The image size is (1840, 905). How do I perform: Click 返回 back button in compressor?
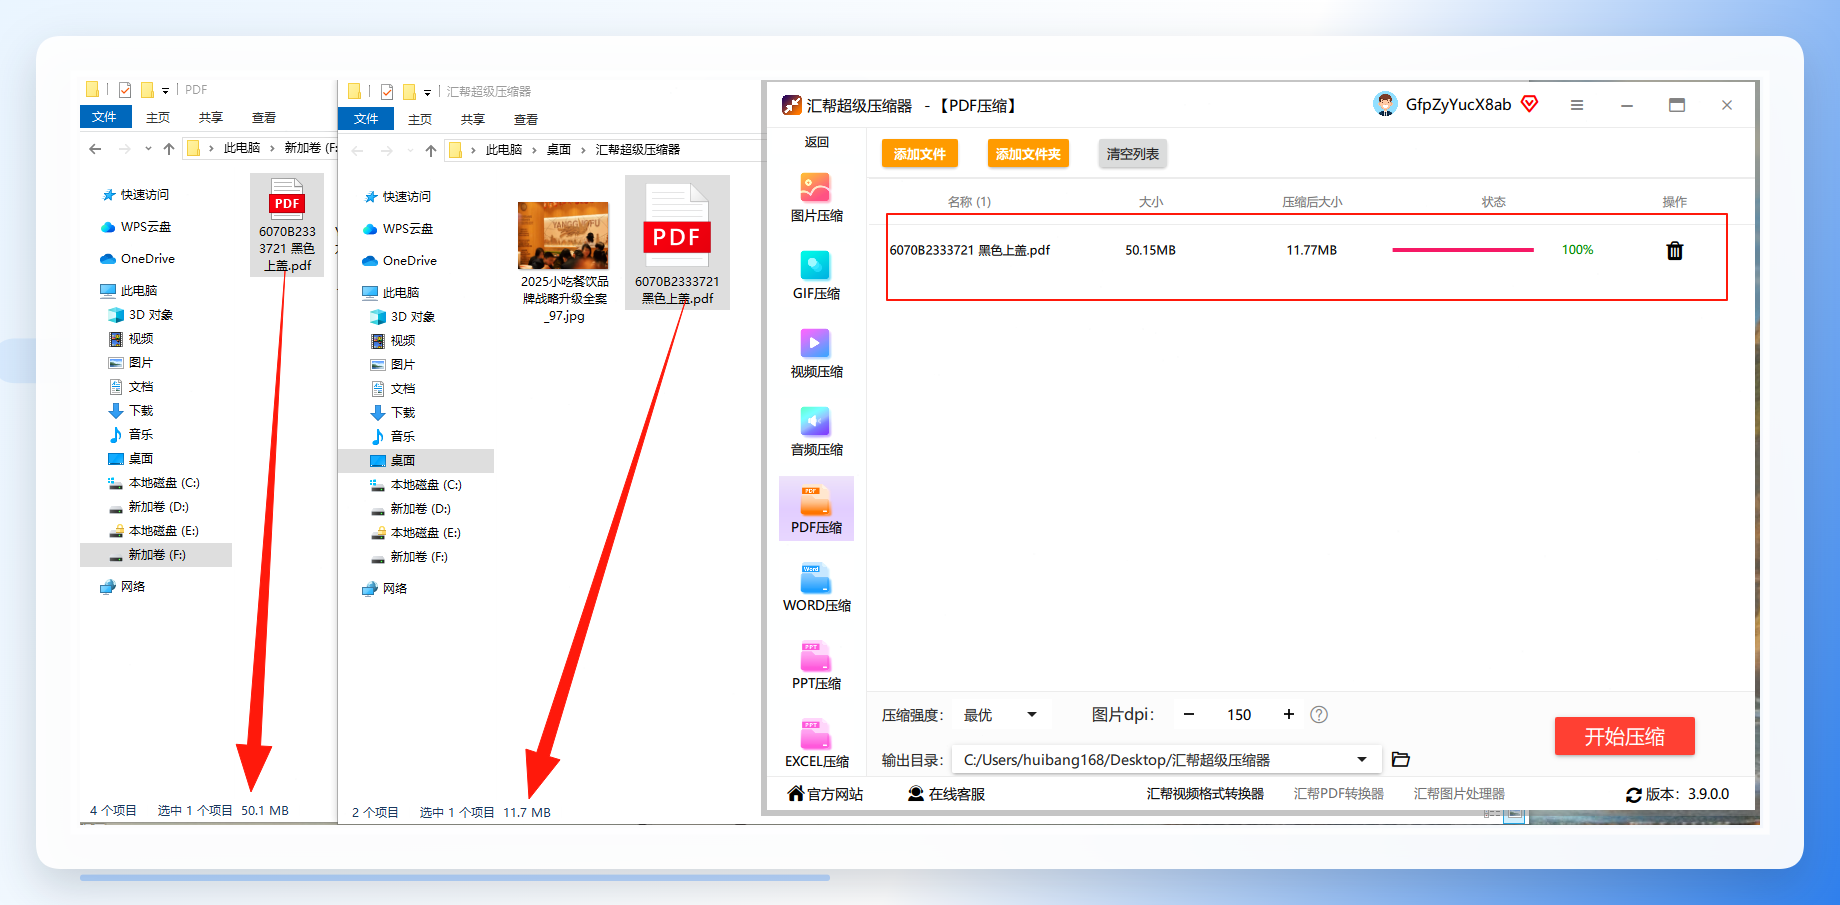tap(816, 142)
